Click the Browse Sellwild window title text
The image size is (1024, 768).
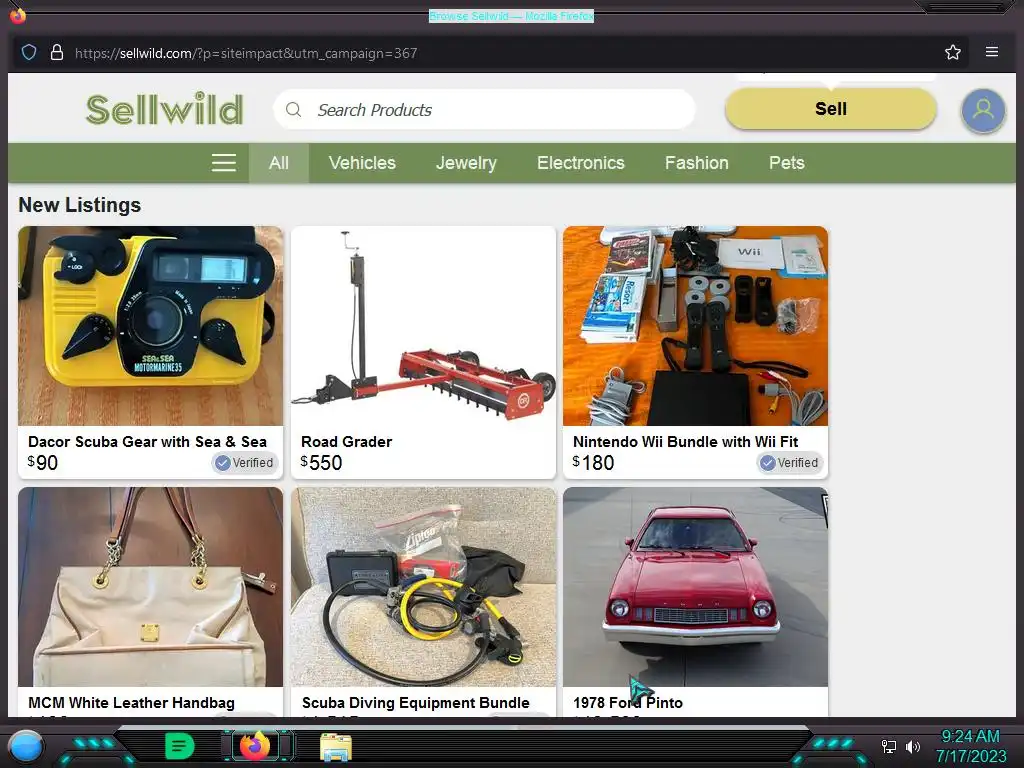[511, 16]
